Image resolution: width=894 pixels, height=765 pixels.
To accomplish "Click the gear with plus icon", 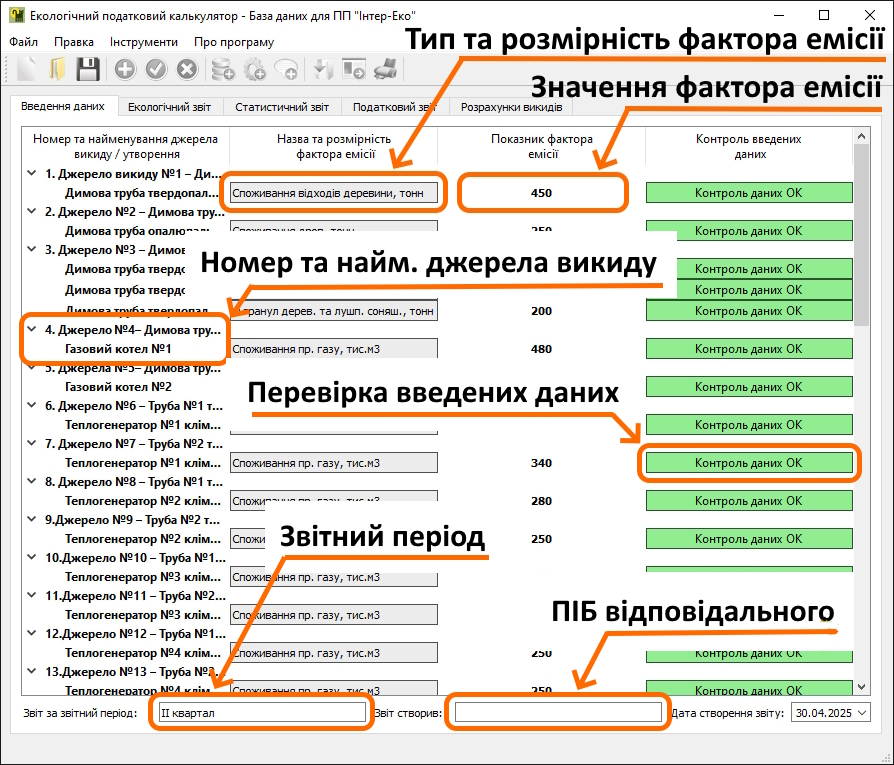I will (254, 70).
